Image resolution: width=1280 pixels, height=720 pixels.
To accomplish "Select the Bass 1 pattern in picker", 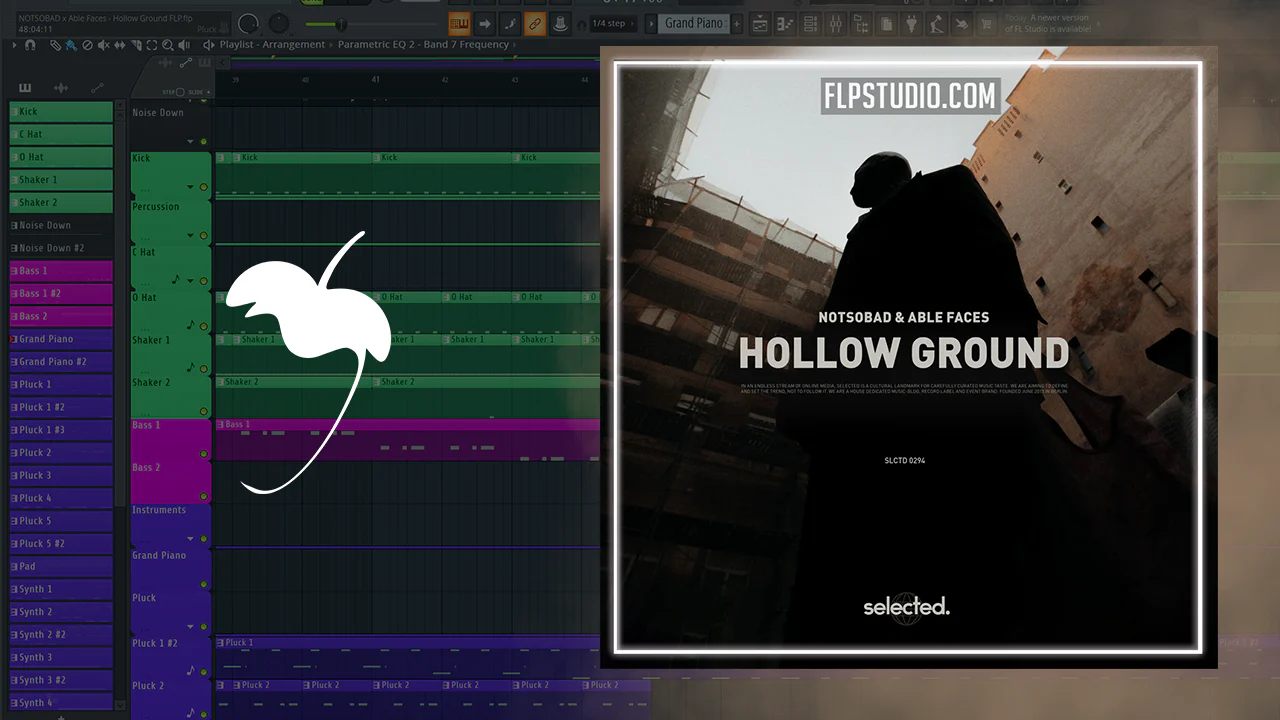I will [61, 271].
